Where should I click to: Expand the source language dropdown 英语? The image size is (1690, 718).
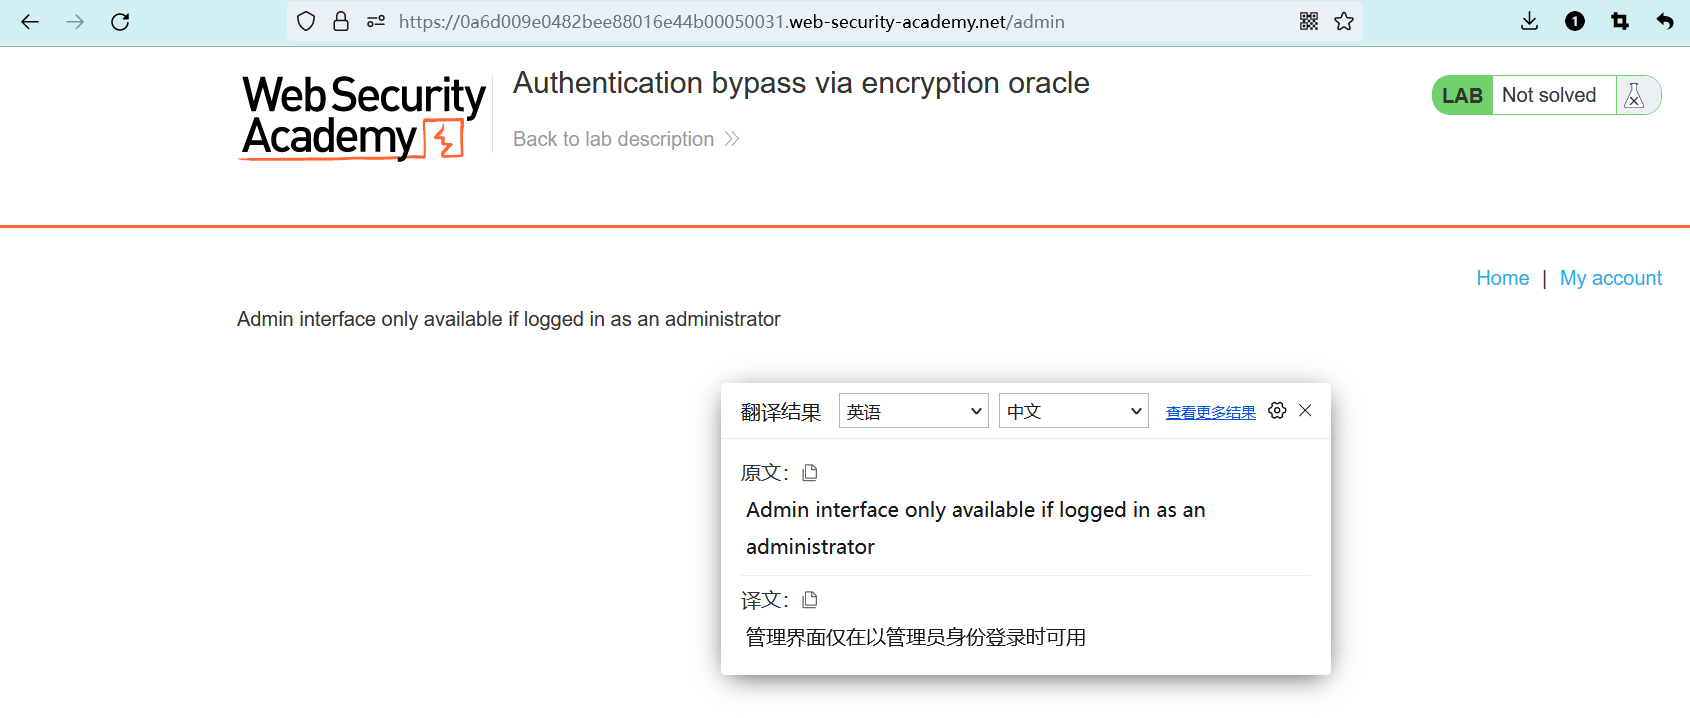click(x=913, y=411)
